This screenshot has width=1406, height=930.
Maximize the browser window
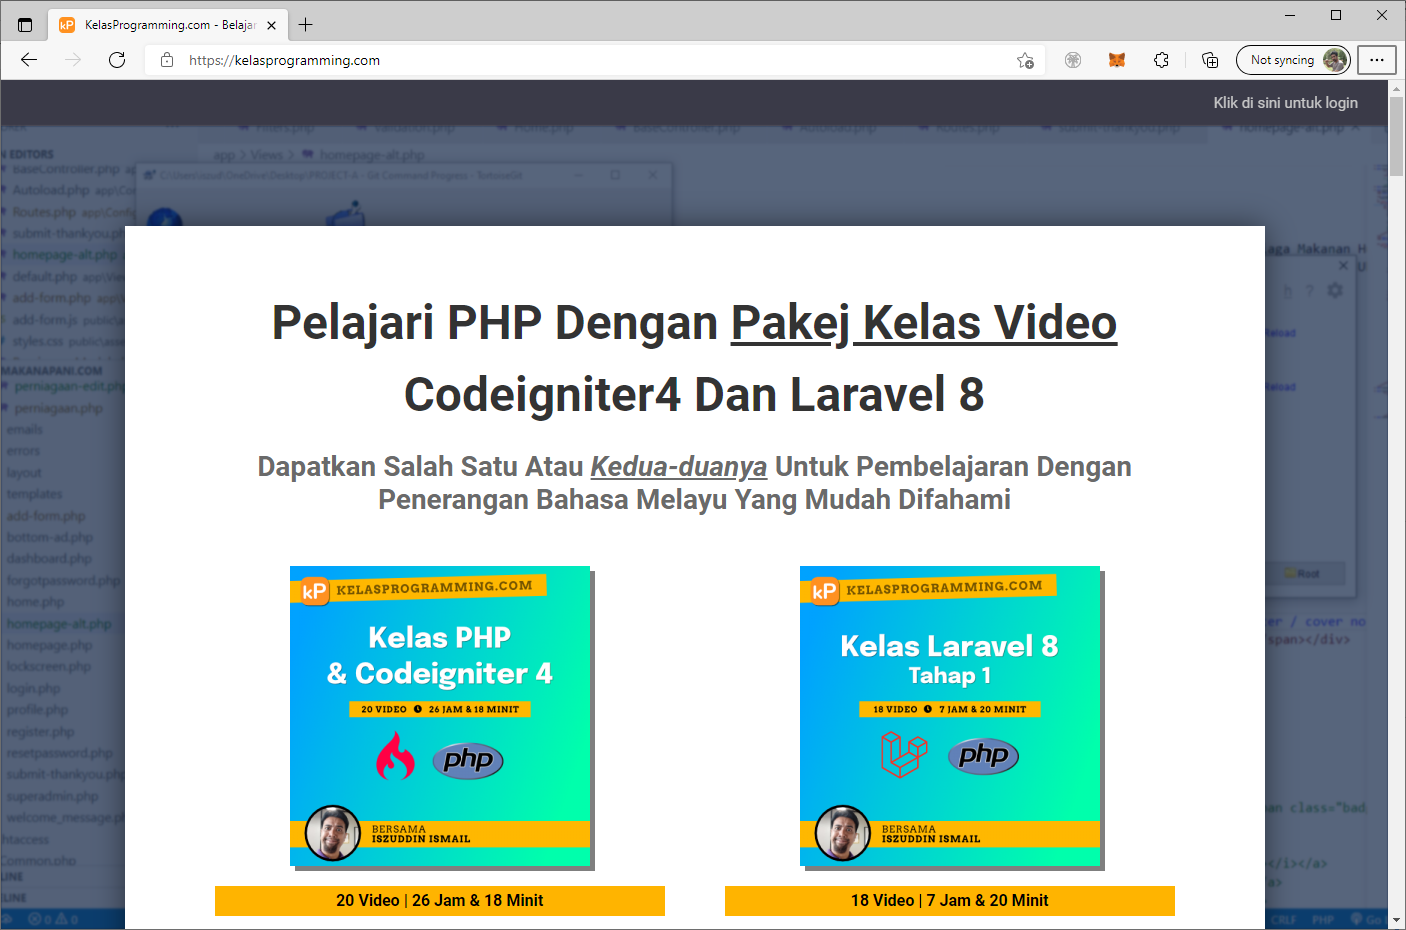point(1336,15)
